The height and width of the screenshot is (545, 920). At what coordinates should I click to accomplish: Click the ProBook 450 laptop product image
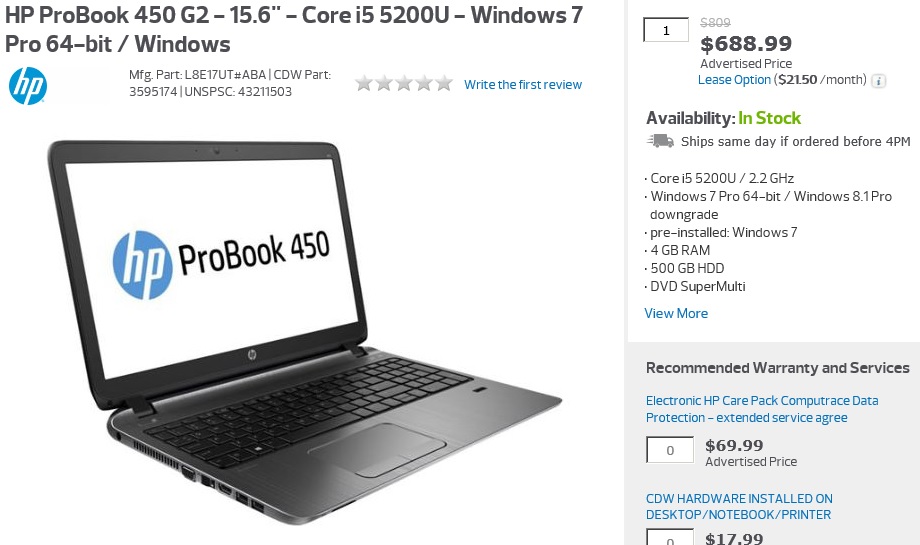(x=304, y=332)
